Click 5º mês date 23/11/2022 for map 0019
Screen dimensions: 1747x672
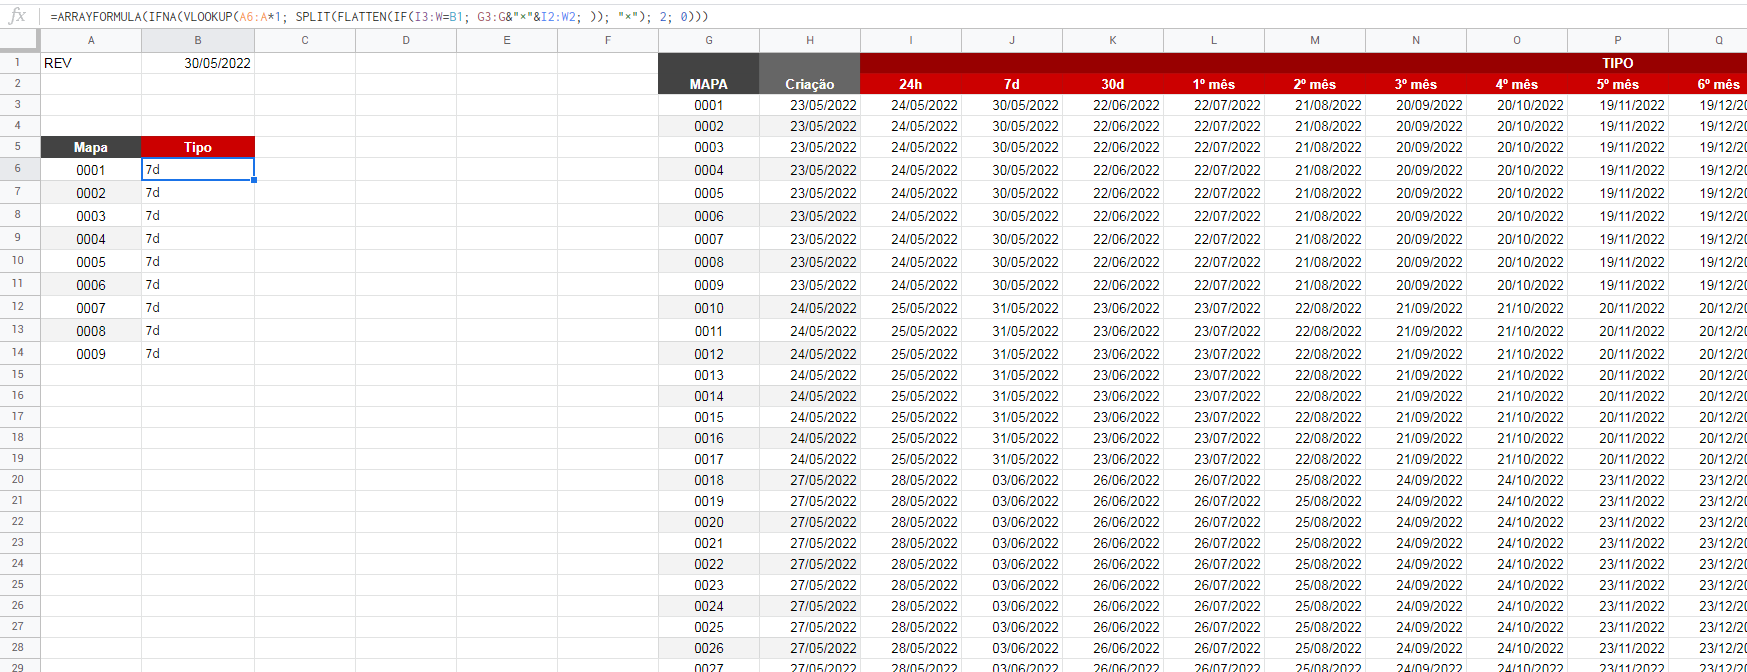[1618, 501]
